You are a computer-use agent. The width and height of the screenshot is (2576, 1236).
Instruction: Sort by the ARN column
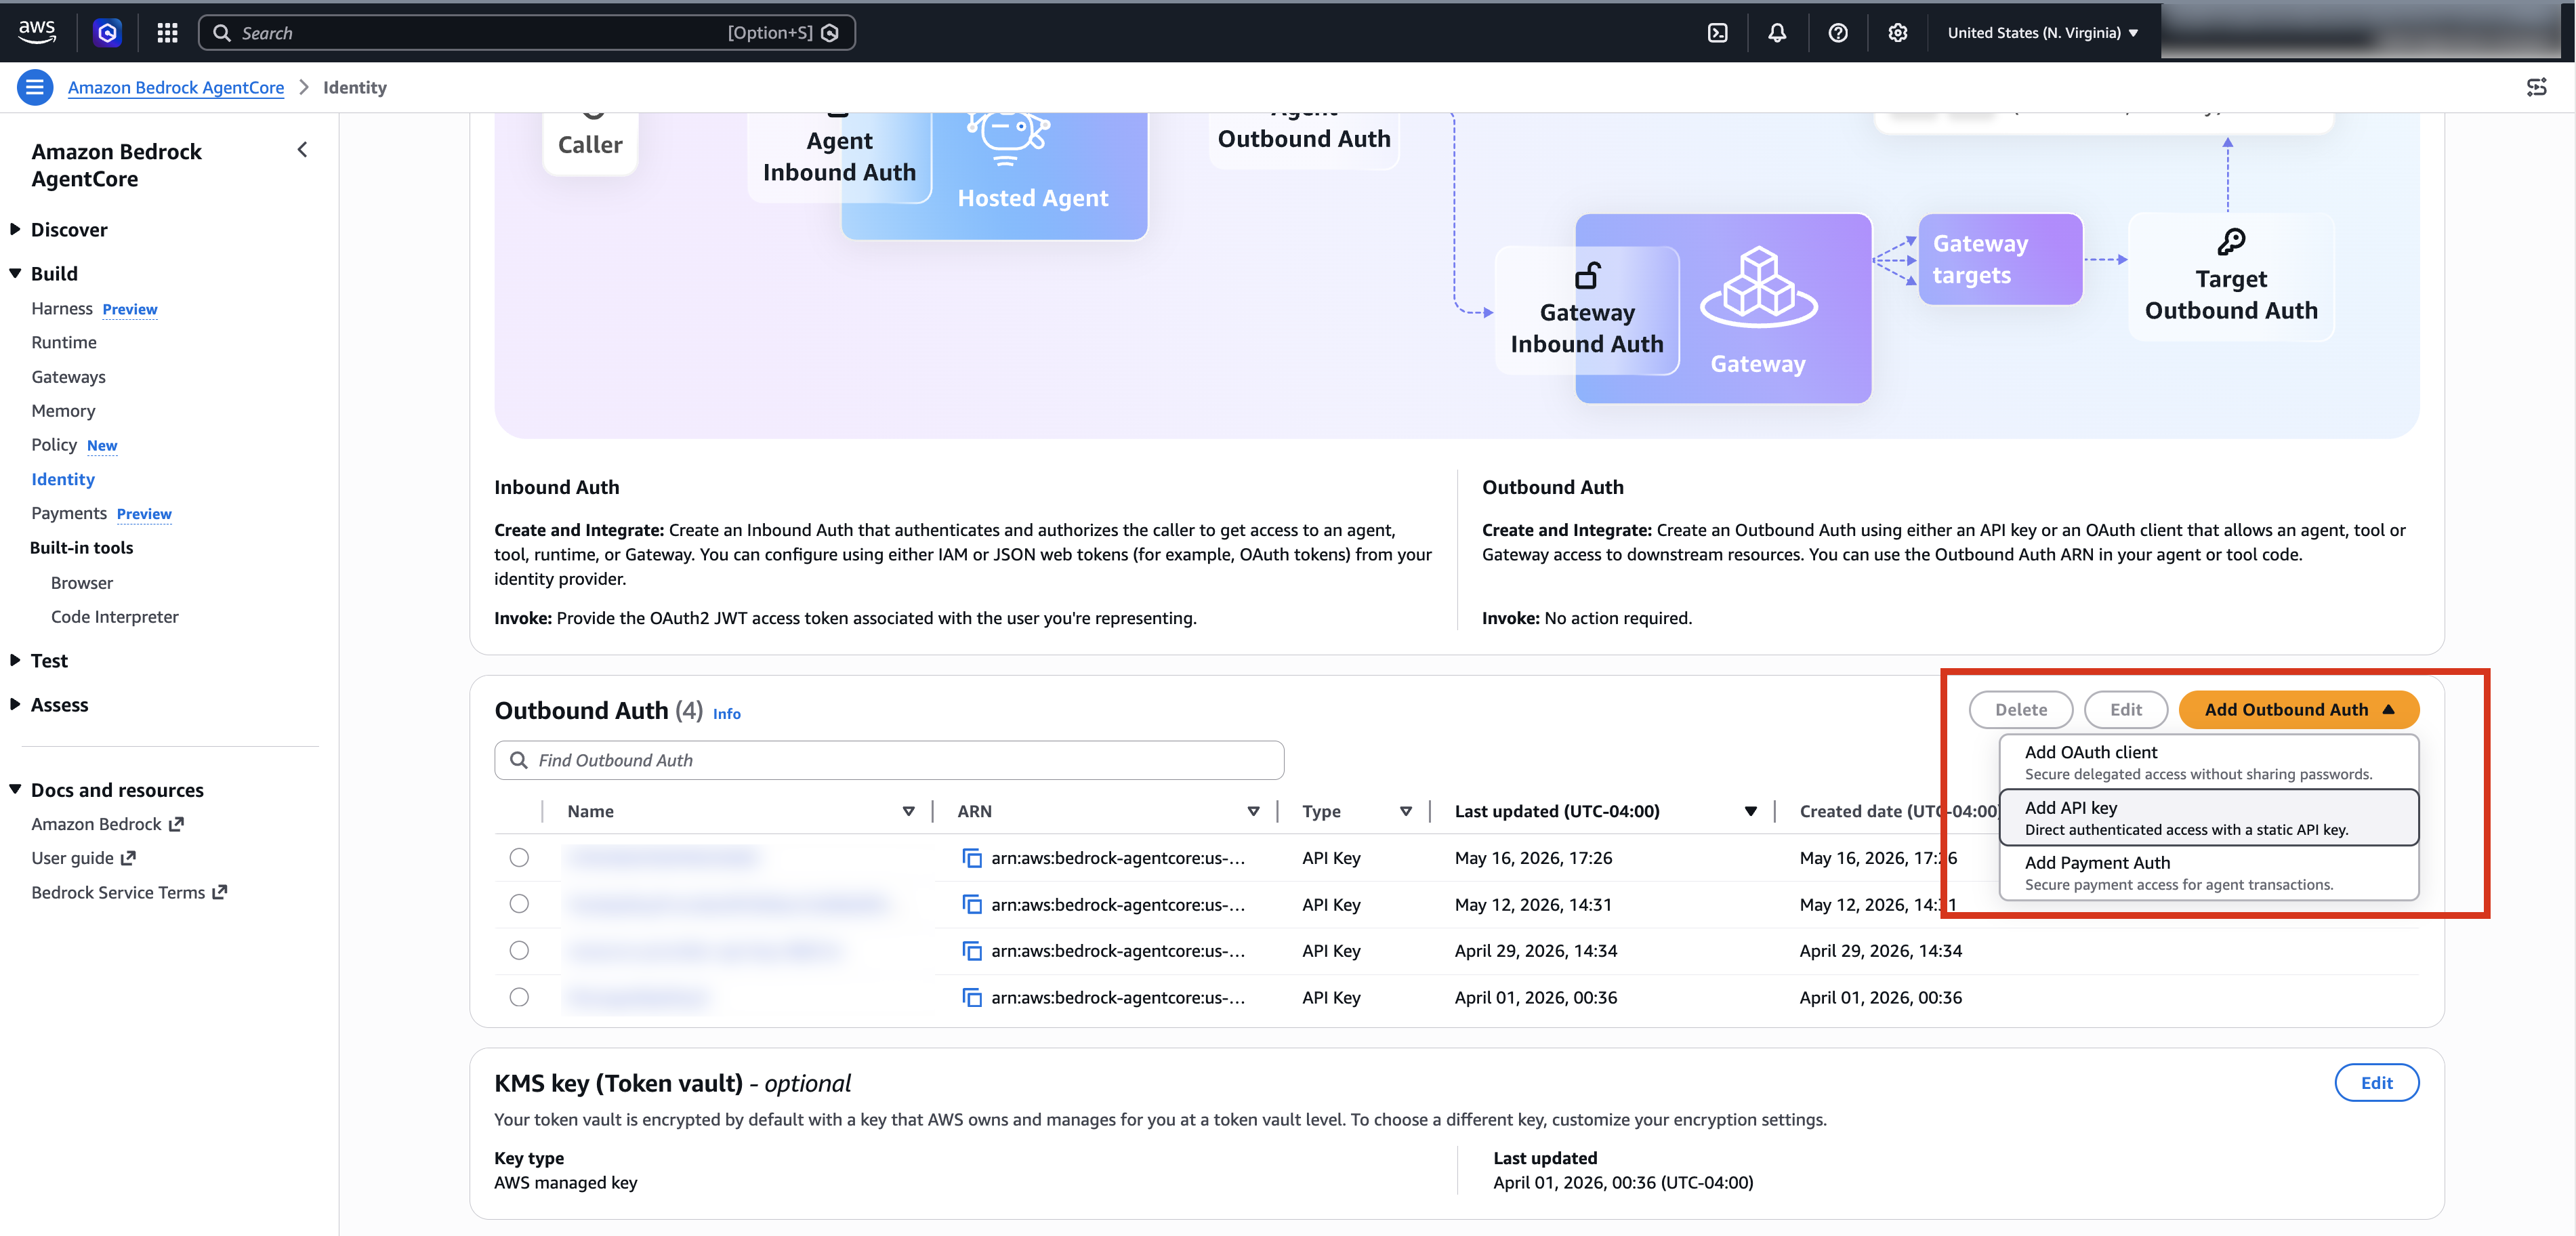pos(1253,811)
